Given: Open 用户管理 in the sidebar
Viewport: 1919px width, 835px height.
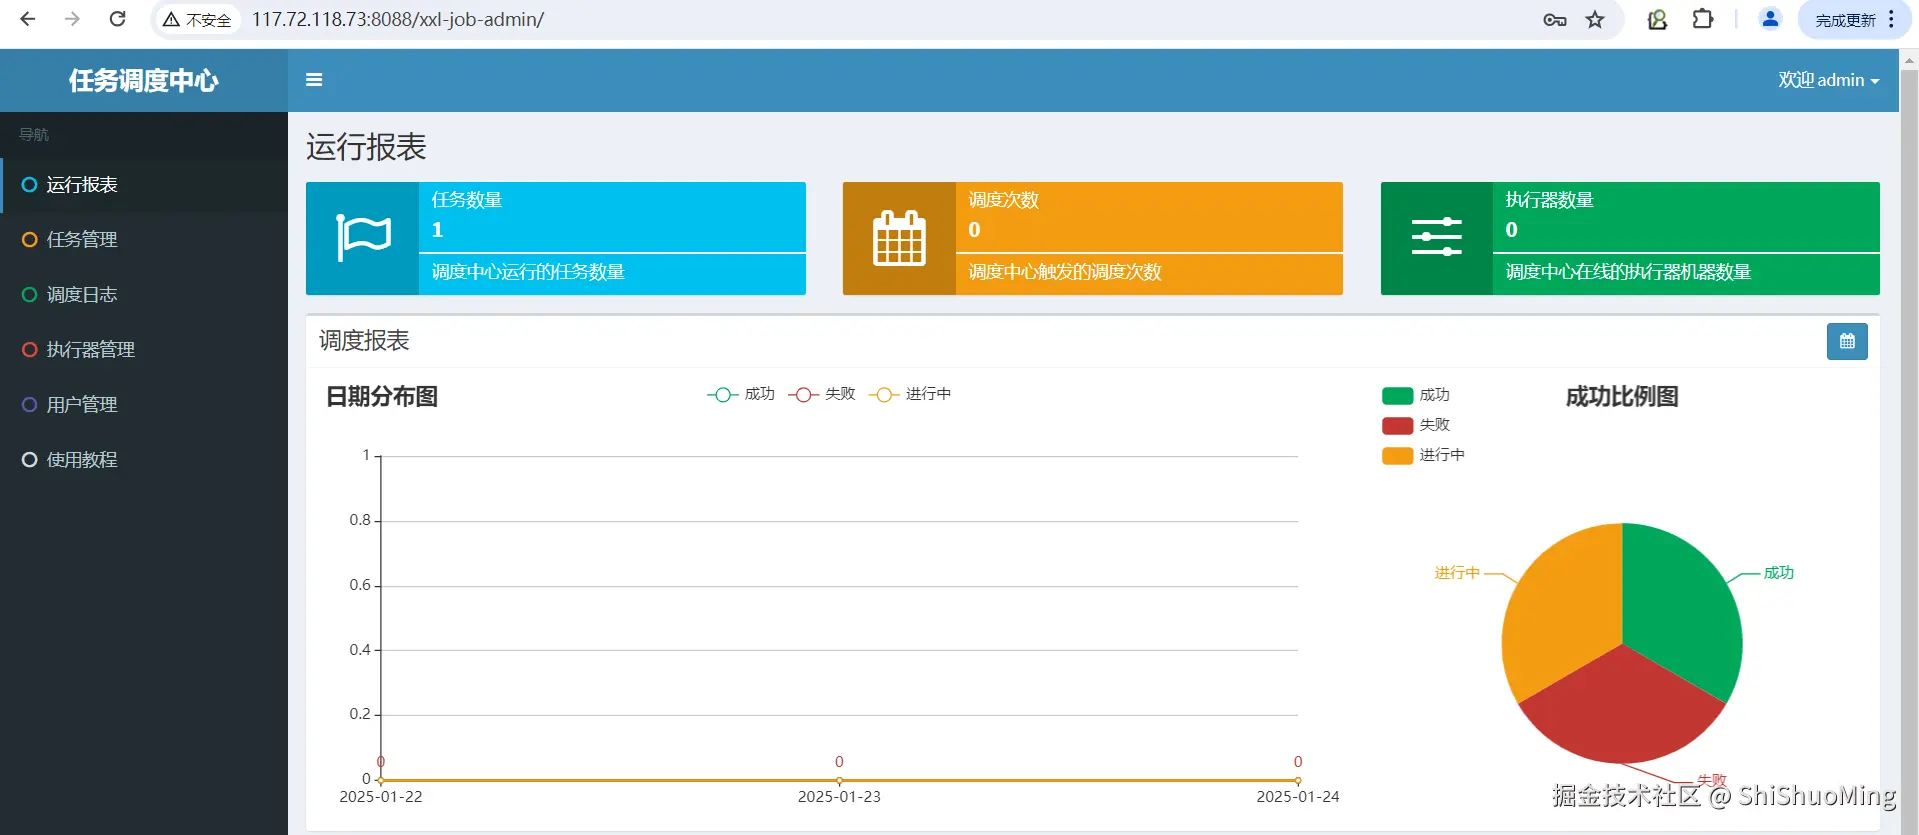Looking at the screenshot, I should point(144,405).
